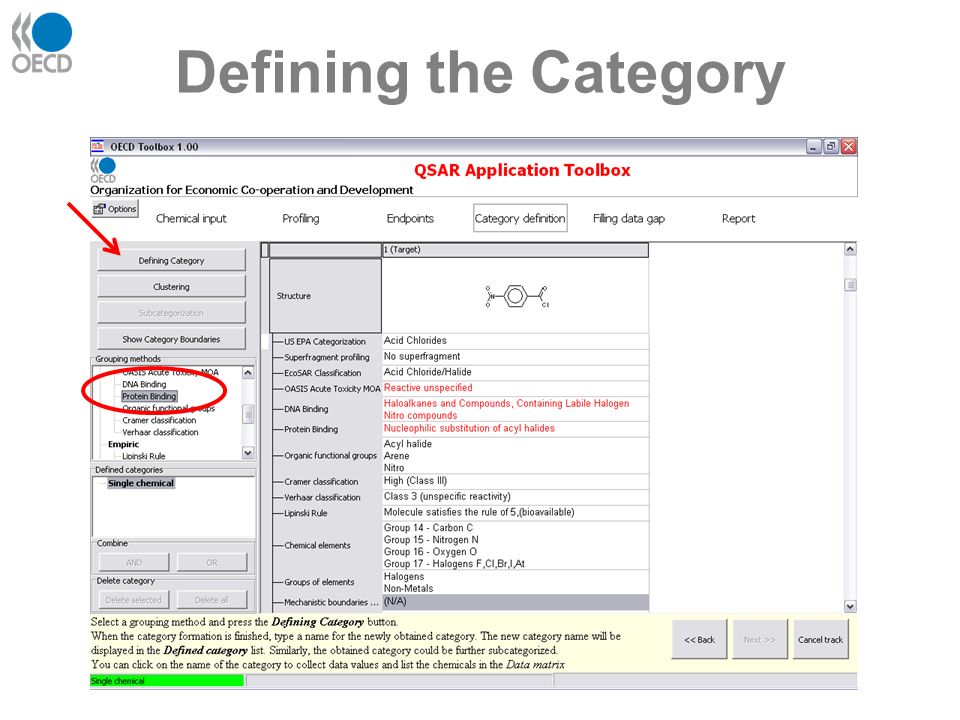Click the Defining Category button
Image resolution: width=960 pixels, height=720 pixels.
pyautogui.click(x=171, y=260)
